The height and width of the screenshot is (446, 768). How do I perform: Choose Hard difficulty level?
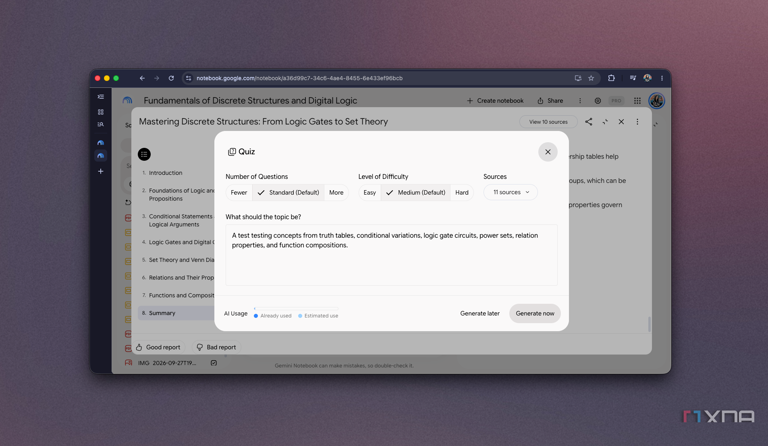(x=462, y=192)
